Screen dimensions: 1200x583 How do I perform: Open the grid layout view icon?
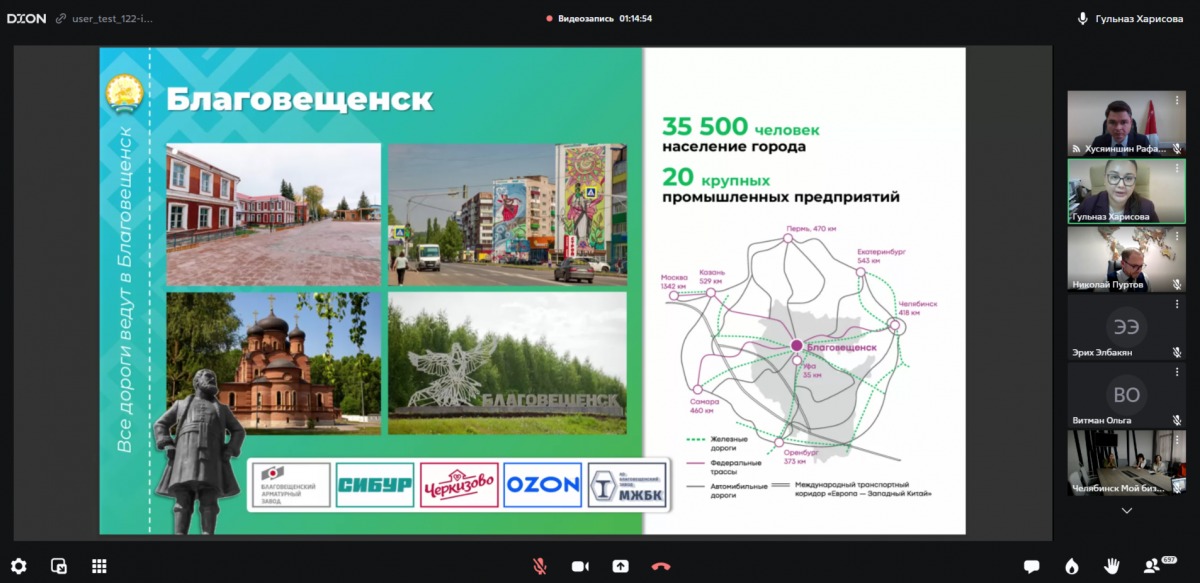tap(99, 566)
